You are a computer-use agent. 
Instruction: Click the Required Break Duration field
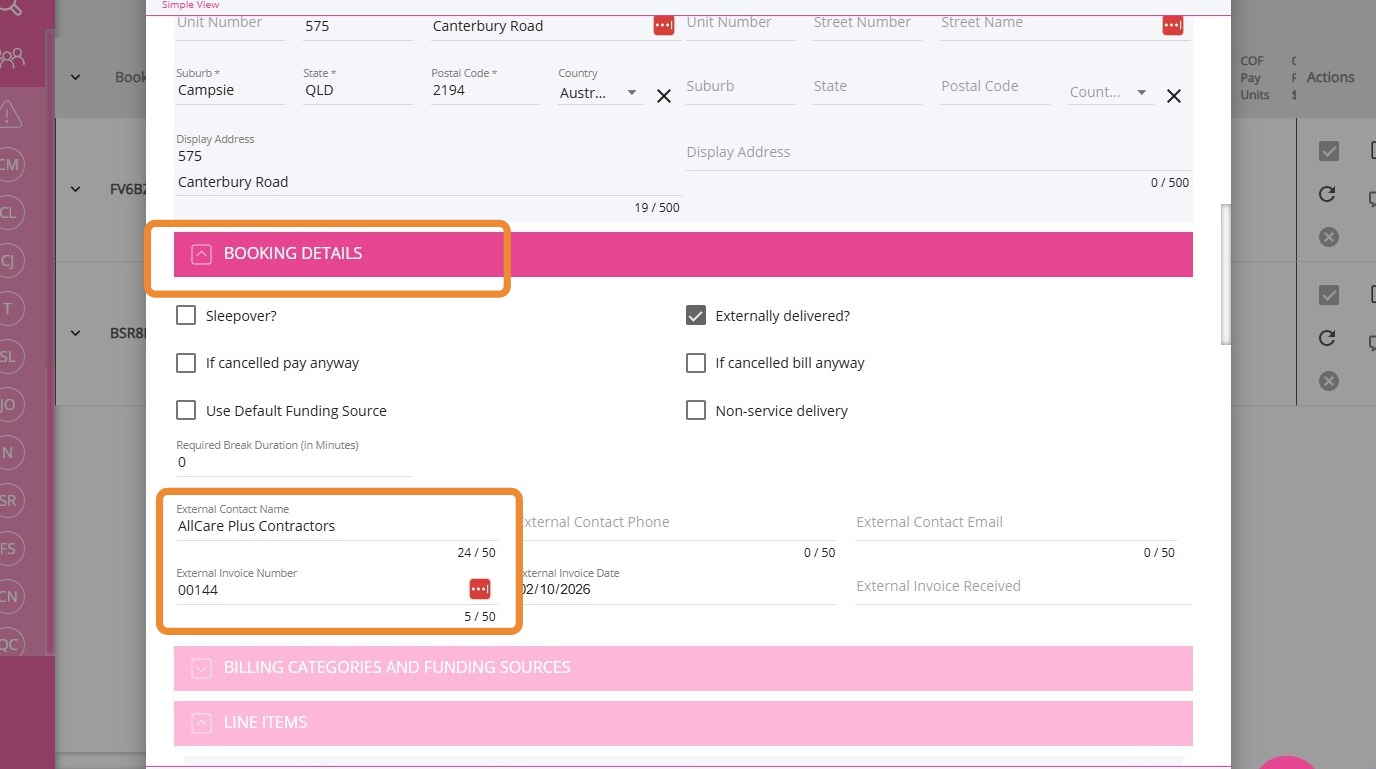click(x=294, y=463)
